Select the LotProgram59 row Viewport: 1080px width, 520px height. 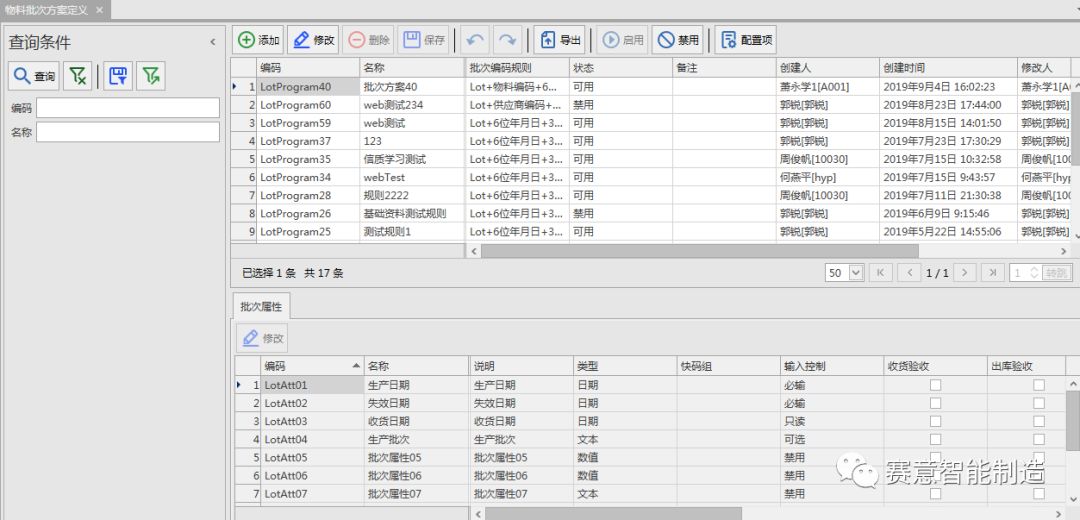[x=295, y=123]
